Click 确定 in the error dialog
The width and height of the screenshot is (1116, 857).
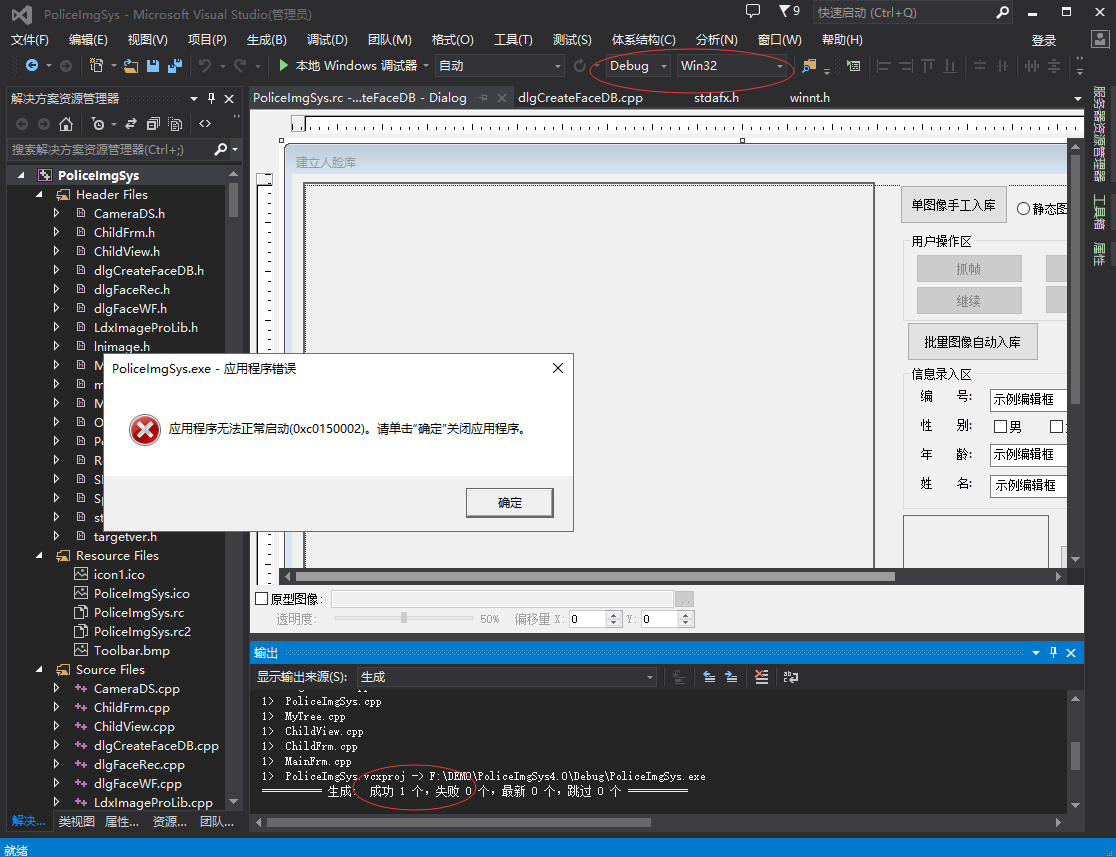click(x=510, y=503)
